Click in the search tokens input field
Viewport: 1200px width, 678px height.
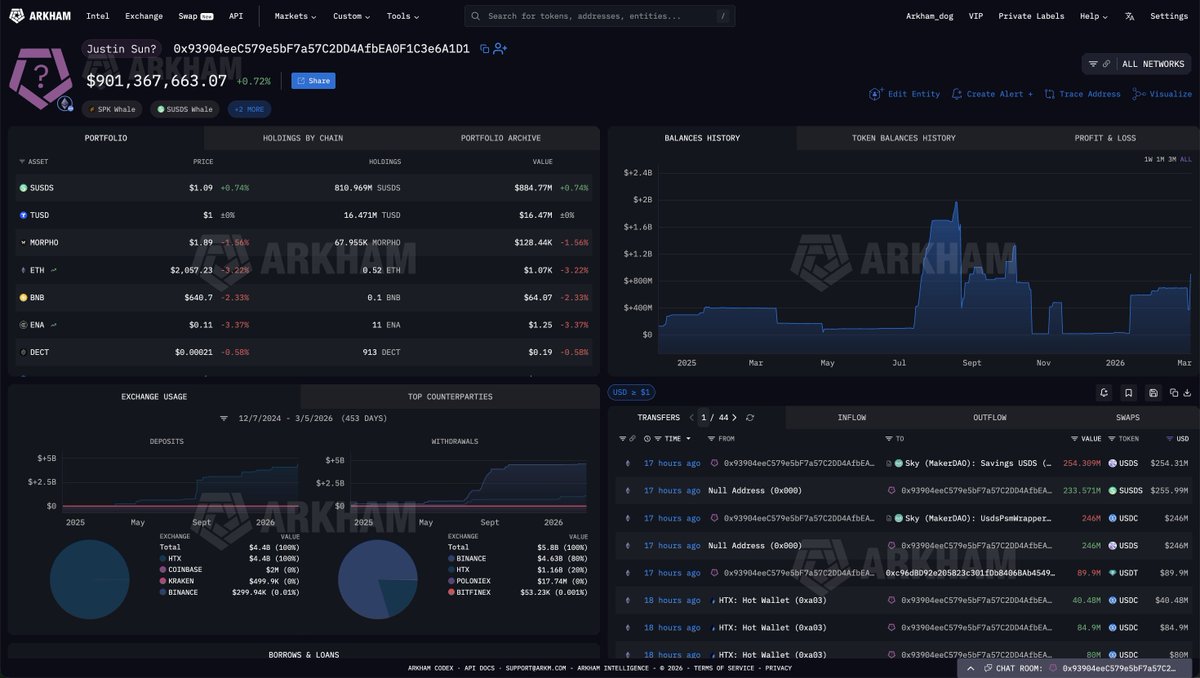[x=600, y=16]
